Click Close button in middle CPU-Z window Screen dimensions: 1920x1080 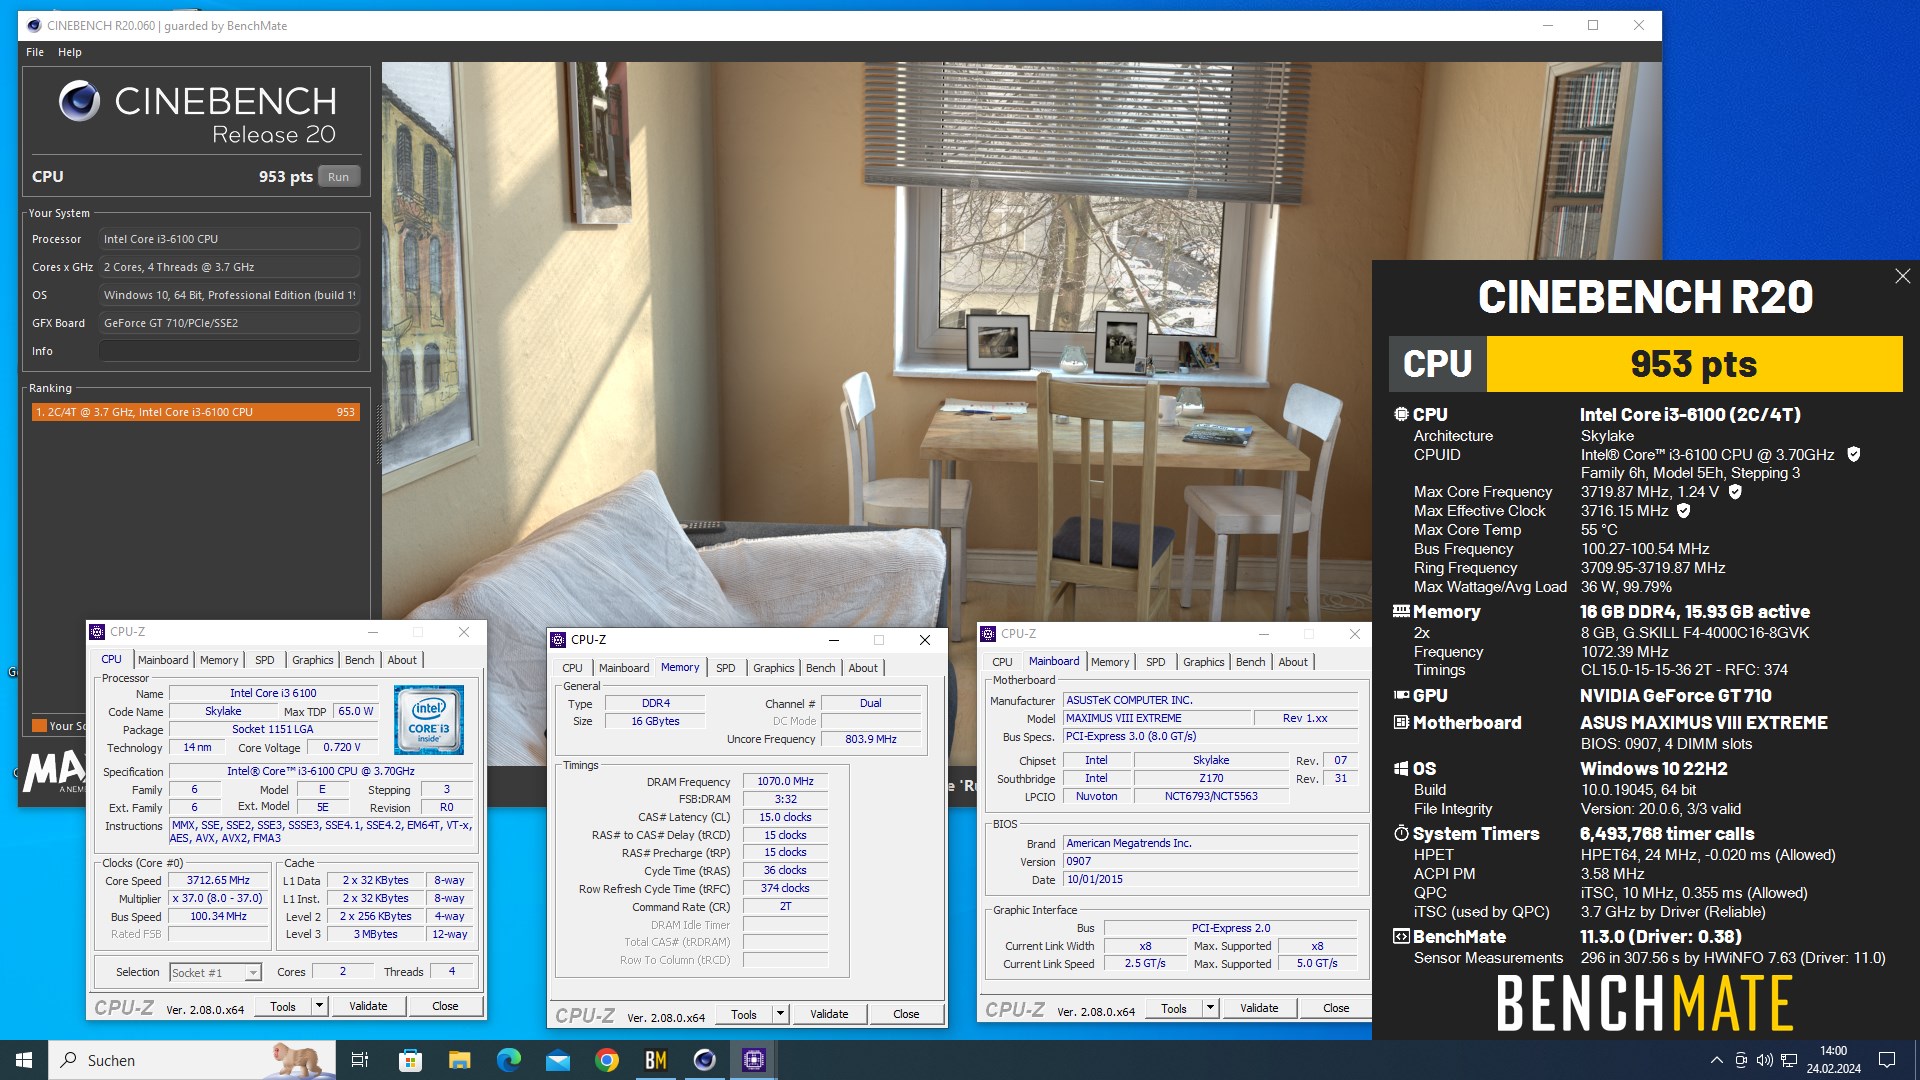pyautogui.click(x=906, y=1014)
